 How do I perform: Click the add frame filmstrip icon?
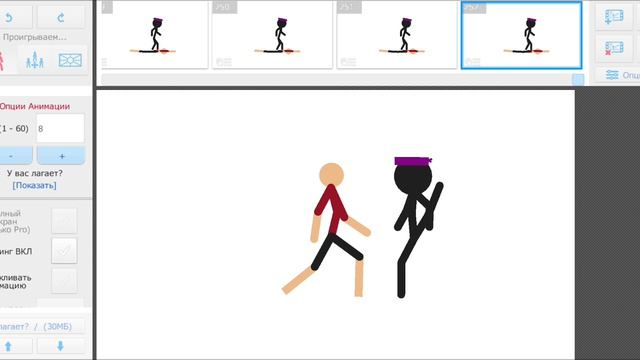point(614,17)
